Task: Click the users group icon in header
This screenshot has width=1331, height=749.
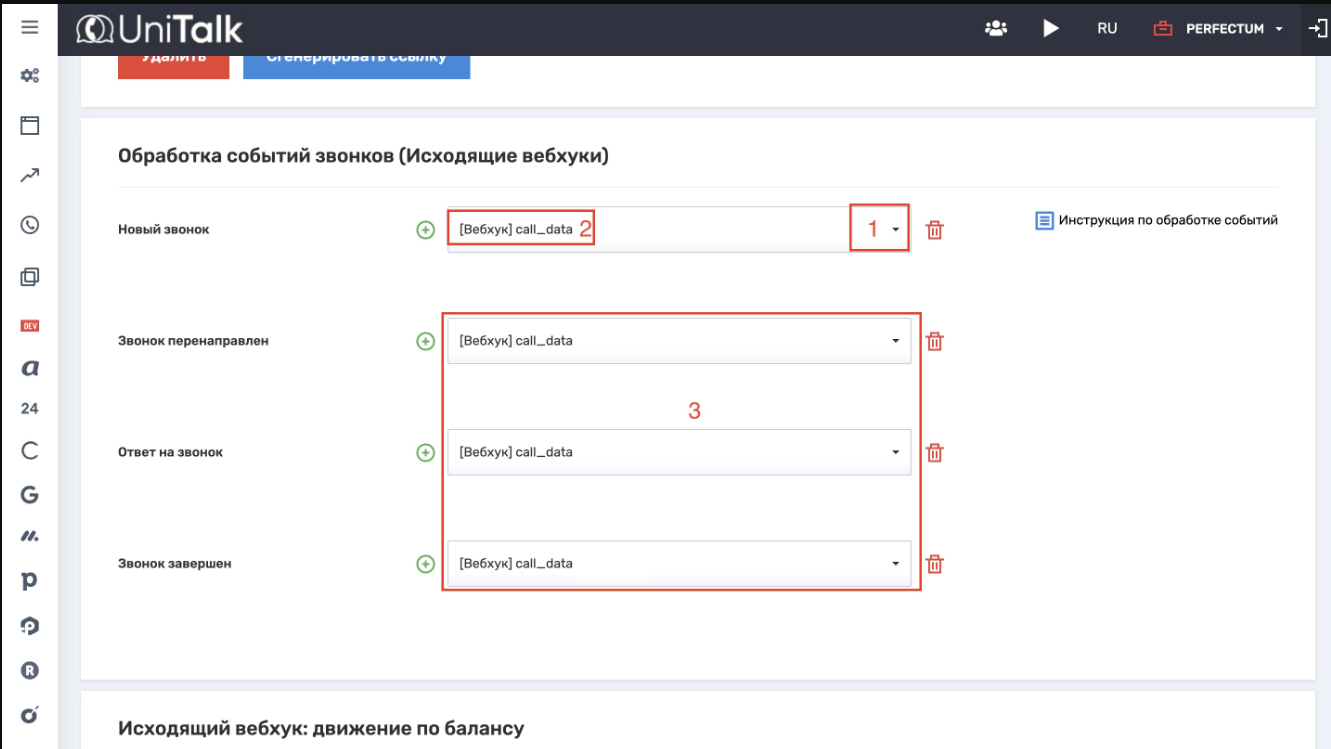Action: click(x=995, y=28)
